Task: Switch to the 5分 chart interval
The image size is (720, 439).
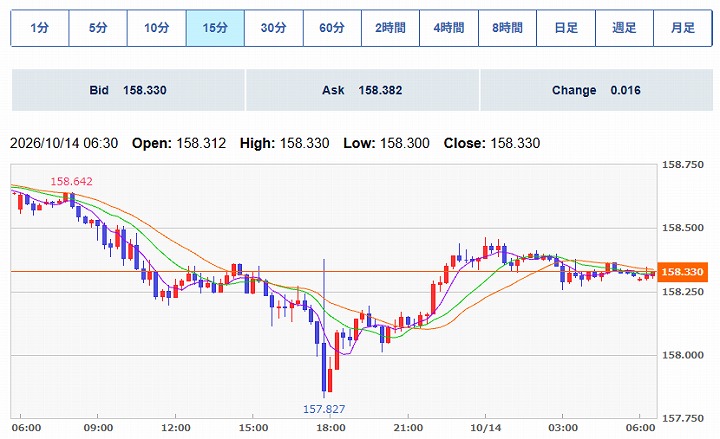Action: click(98, 28)
